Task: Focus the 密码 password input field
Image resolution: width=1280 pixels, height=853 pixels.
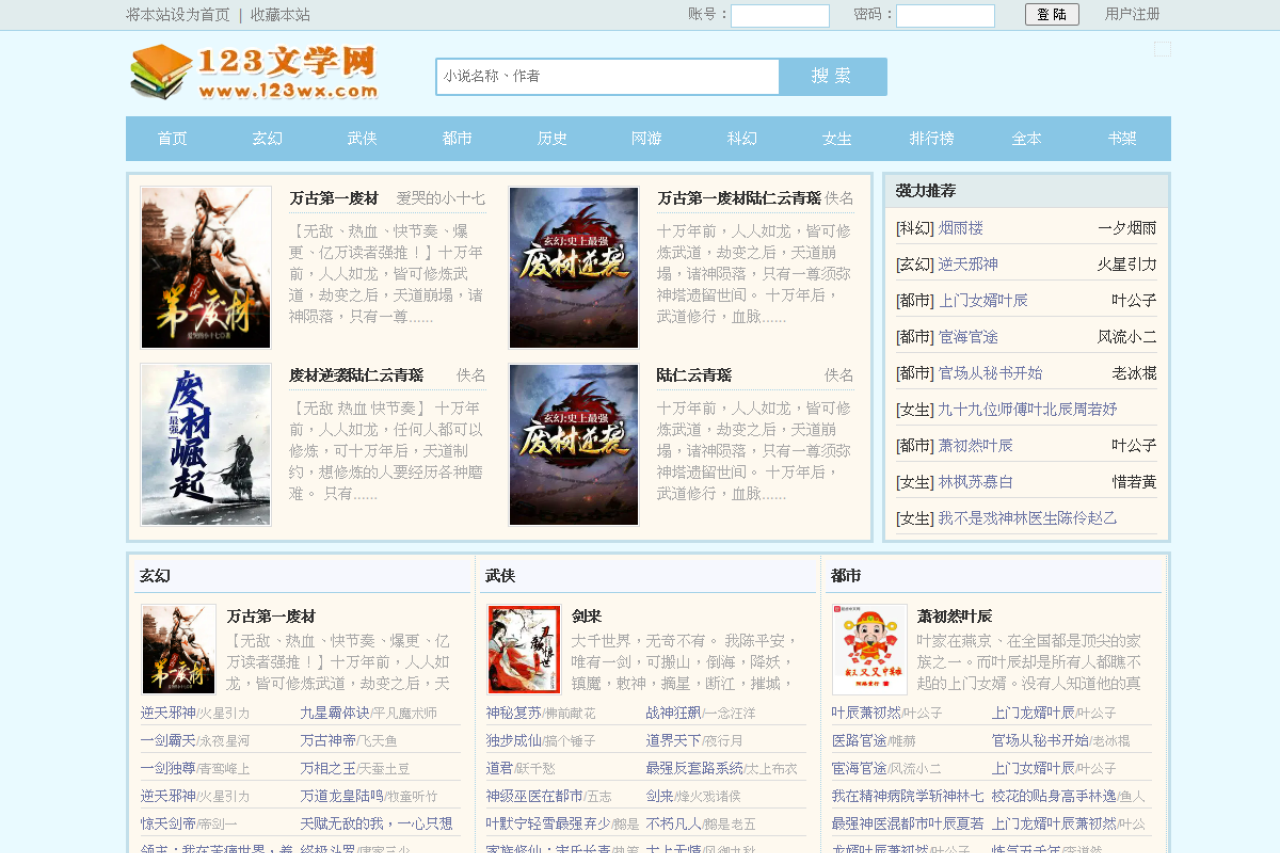Action: [945, 16]
